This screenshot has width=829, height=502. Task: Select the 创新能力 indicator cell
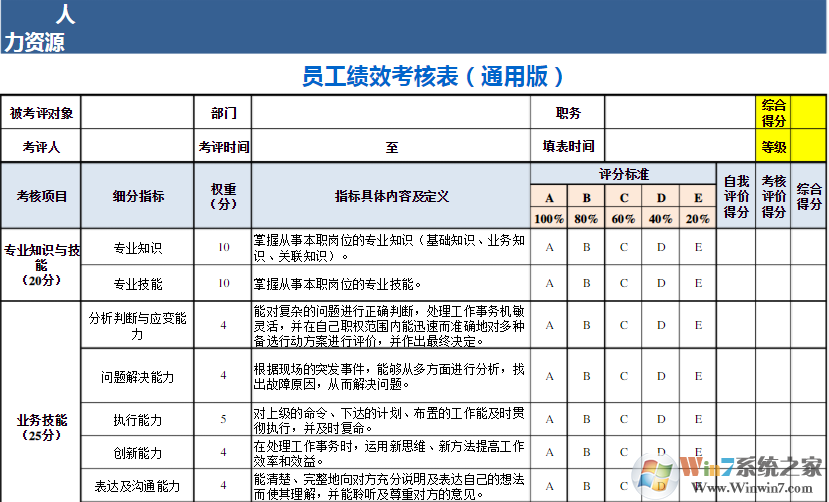(x=137, y=453)
